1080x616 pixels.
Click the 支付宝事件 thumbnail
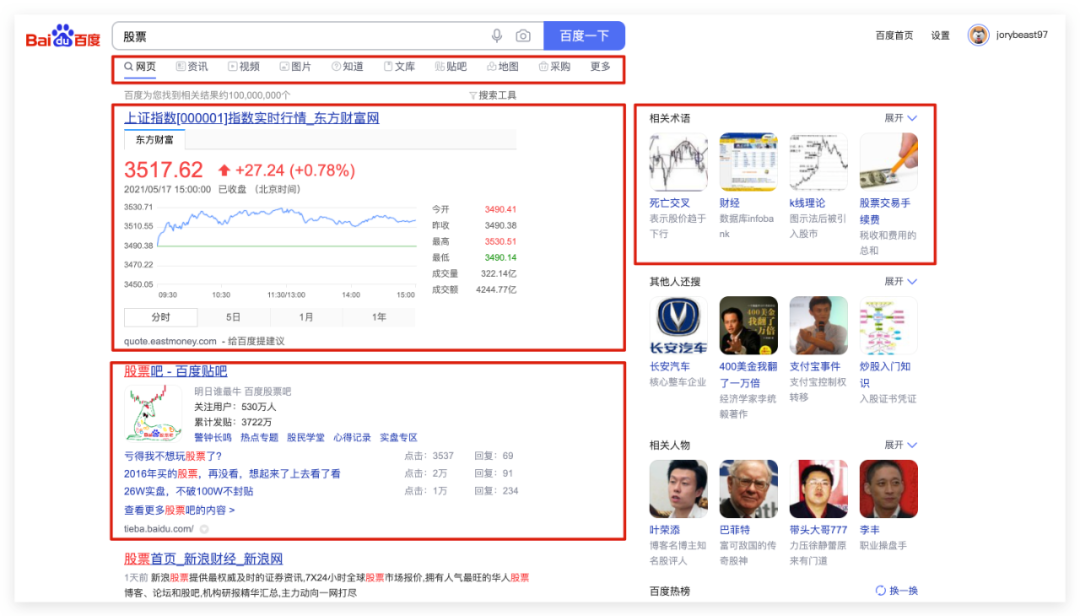(818, 325)
